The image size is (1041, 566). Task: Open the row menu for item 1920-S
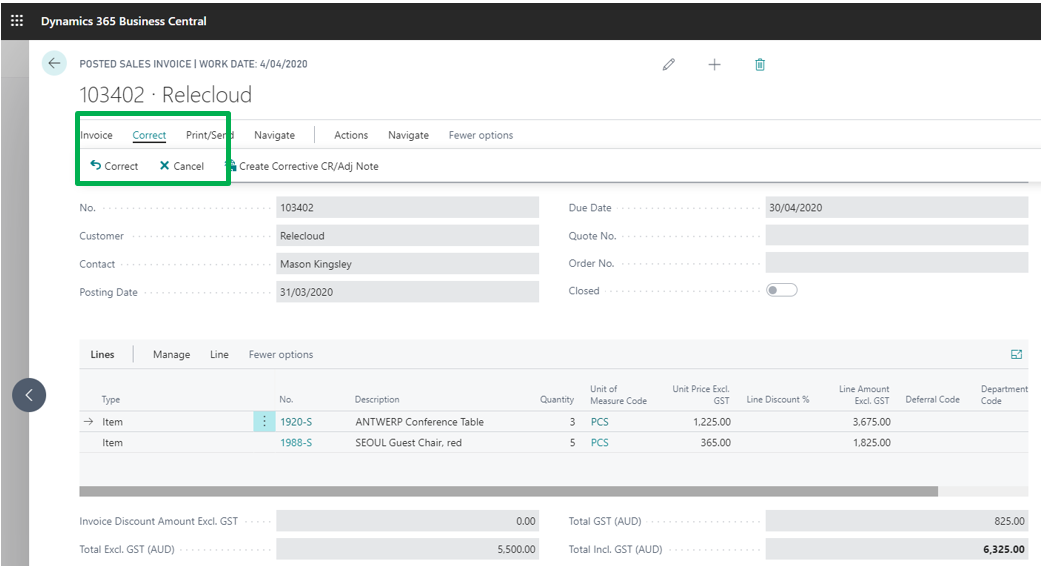tap(264, 422)
